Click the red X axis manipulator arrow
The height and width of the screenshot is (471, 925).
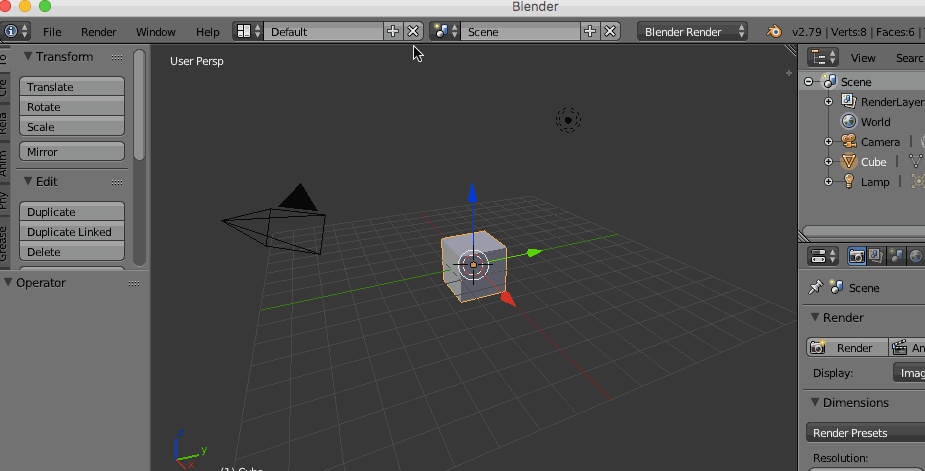coord(508,299)
